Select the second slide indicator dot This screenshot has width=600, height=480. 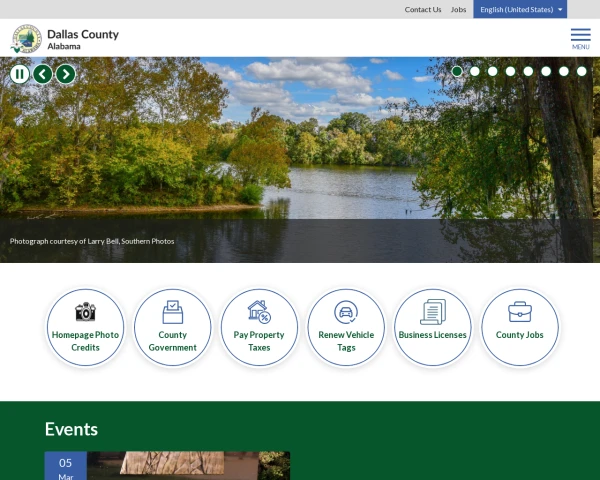[475, 71]
